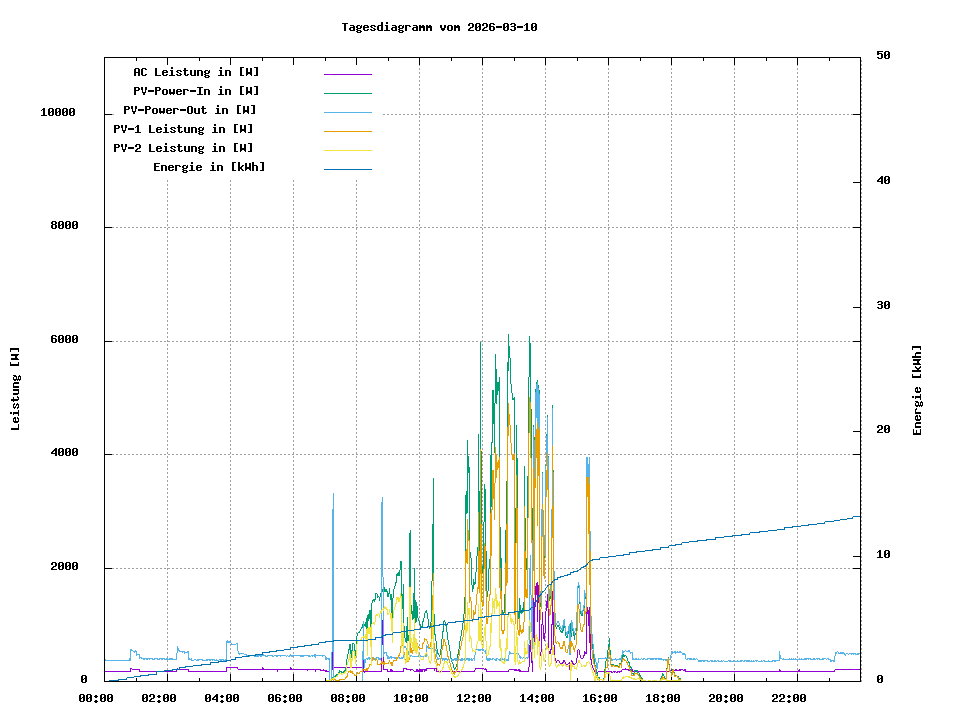The image size is (960, 720).
Task: Click the 00:00 label at axis start
Action: click(x=96, y=698)
